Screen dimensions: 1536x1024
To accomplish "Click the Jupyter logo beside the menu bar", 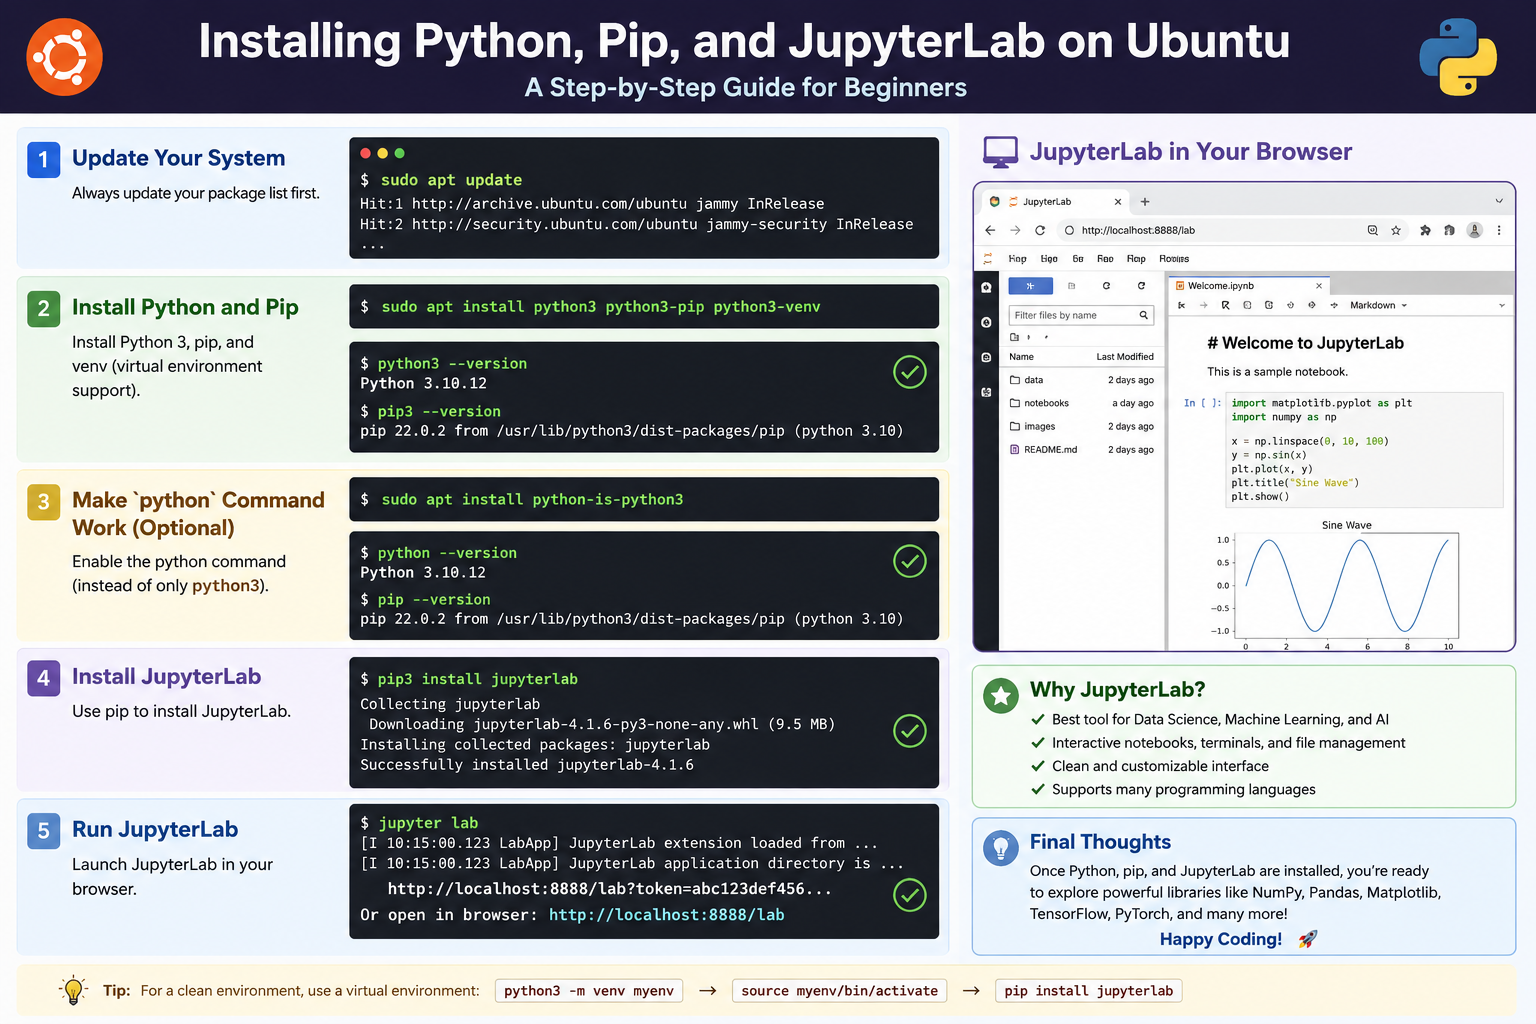I will pos(988,258).
